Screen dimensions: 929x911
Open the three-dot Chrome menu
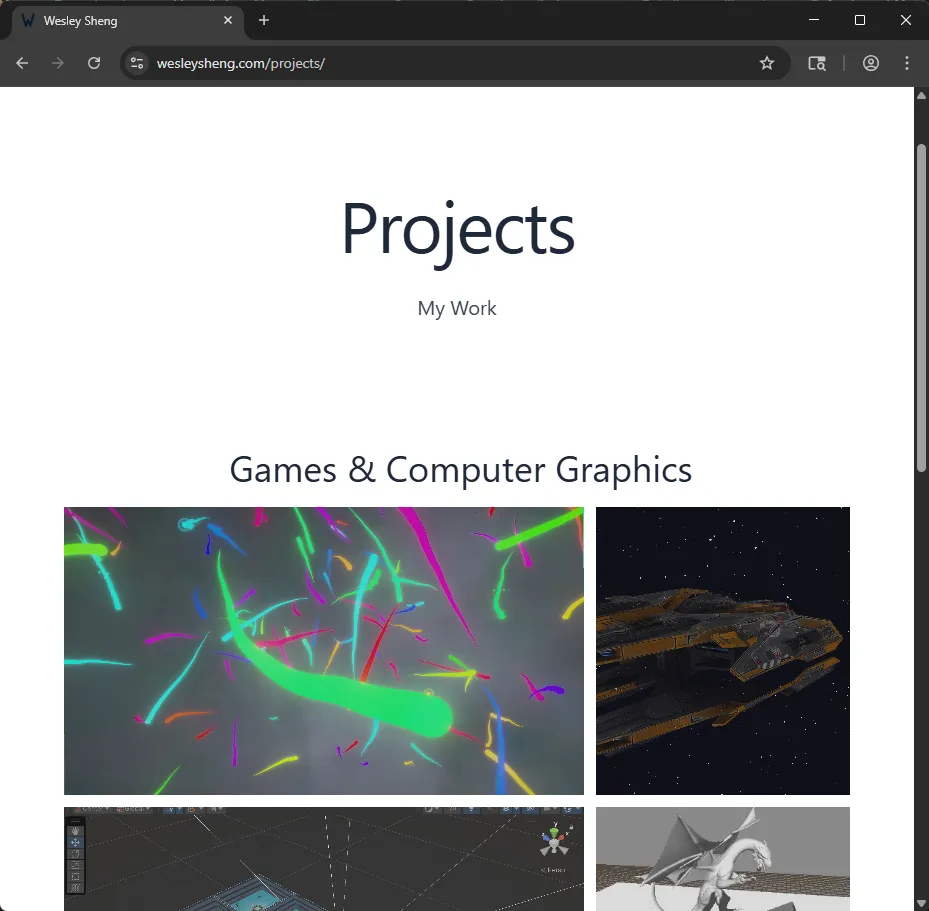click(x=907, y=63)
